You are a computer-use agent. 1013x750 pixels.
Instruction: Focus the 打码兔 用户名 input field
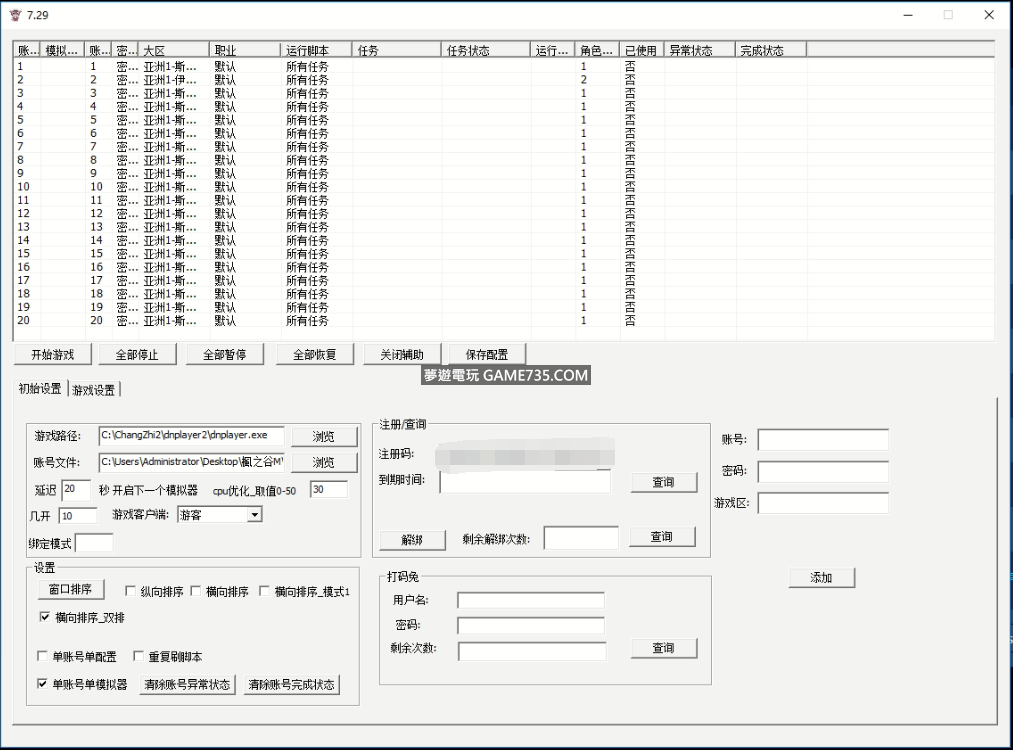pyautogui.click(x=530, y=600)
